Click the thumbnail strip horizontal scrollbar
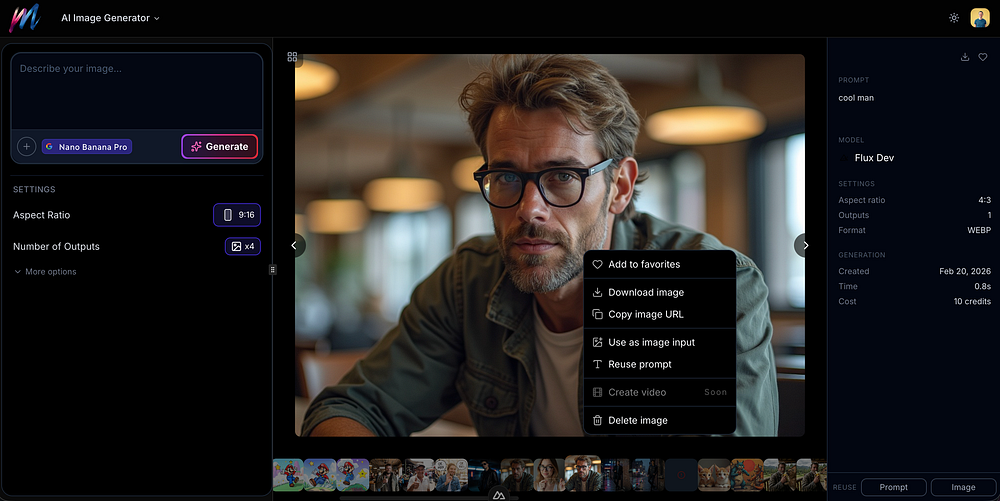 tap(429, 498)
